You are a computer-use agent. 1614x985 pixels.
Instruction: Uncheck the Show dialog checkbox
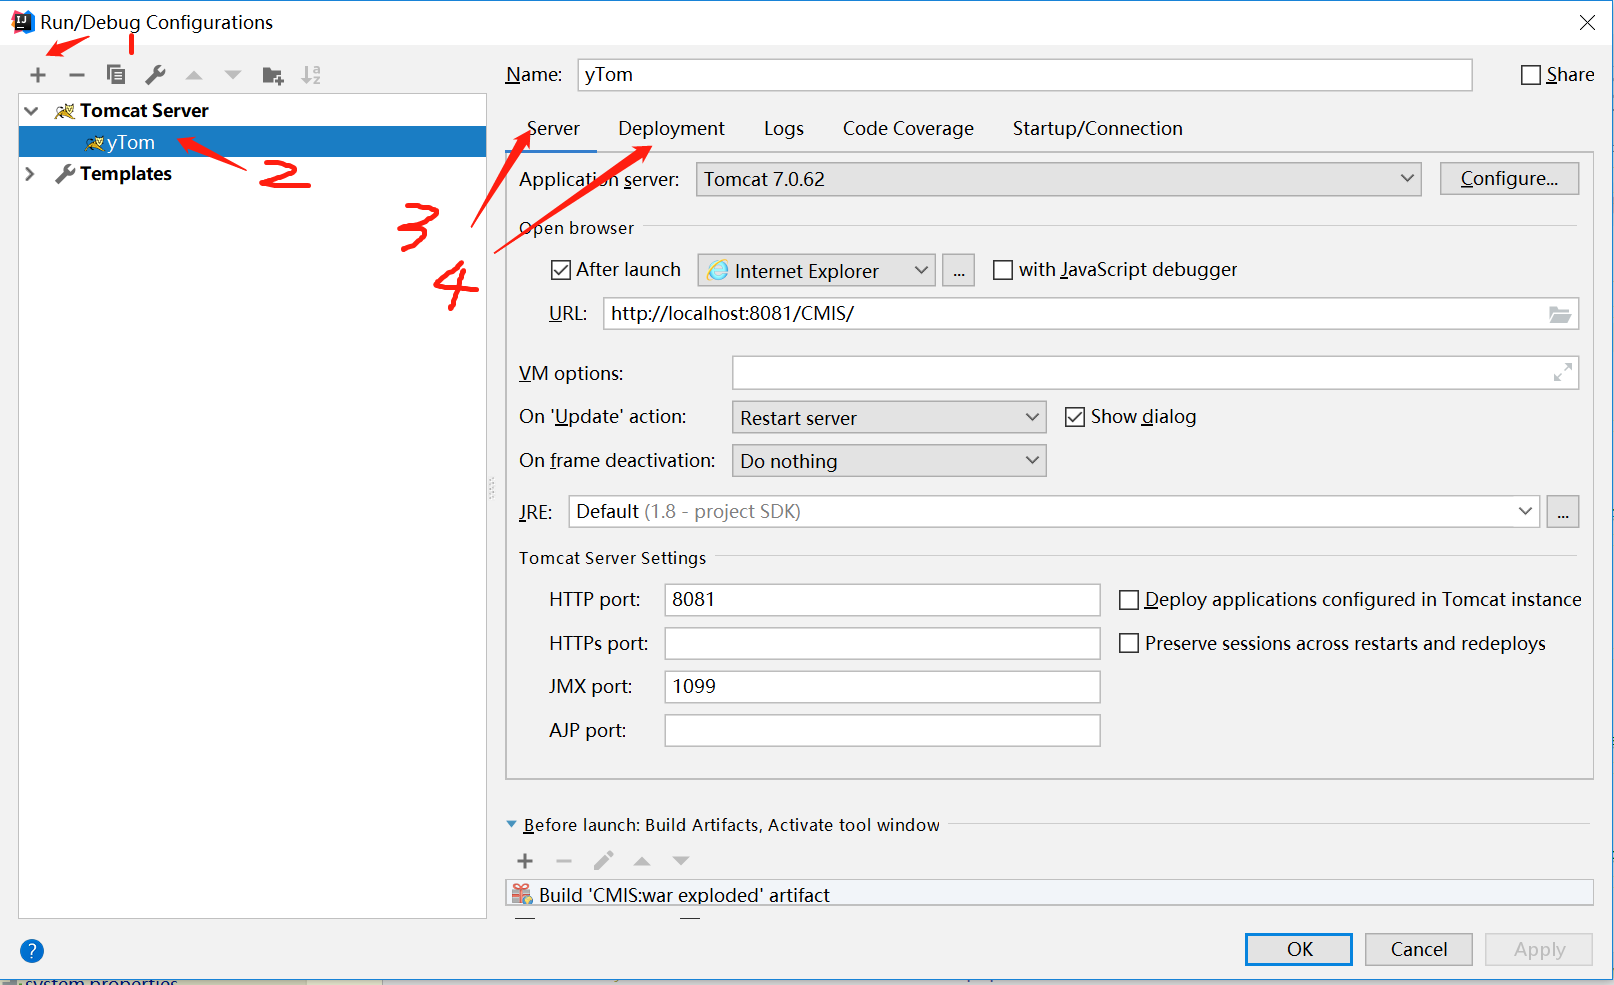click(x=1075, y=417)
